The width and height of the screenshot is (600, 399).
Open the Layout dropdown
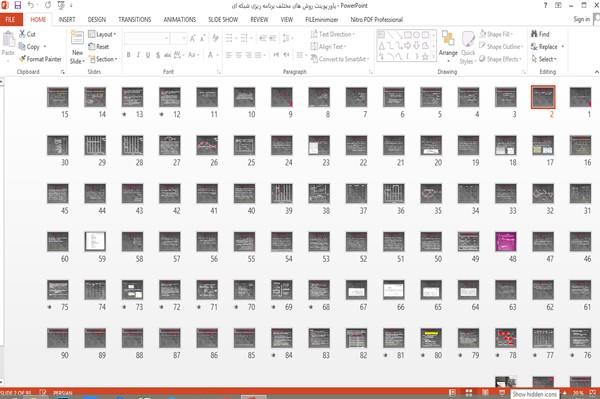(102, 34)
